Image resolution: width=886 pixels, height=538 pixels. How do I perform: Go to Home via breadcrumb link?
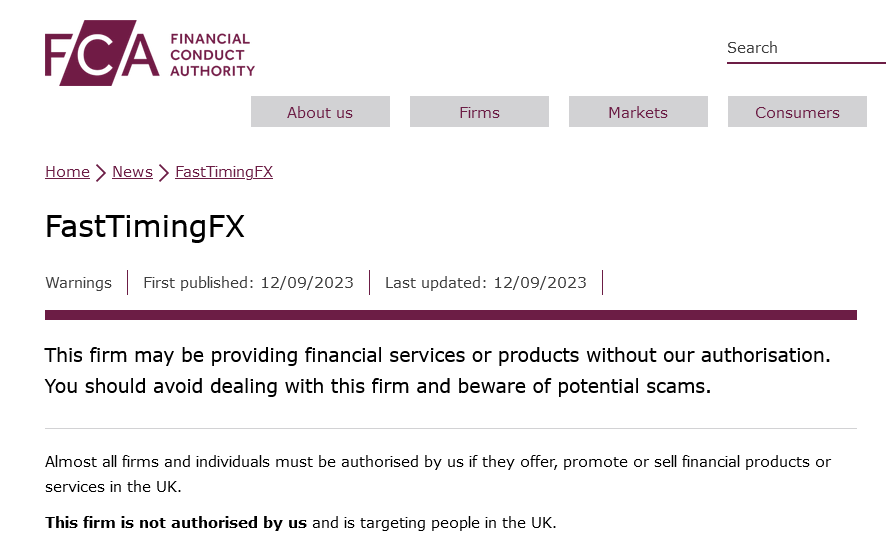pyautogui.click(x=67, y=172)
